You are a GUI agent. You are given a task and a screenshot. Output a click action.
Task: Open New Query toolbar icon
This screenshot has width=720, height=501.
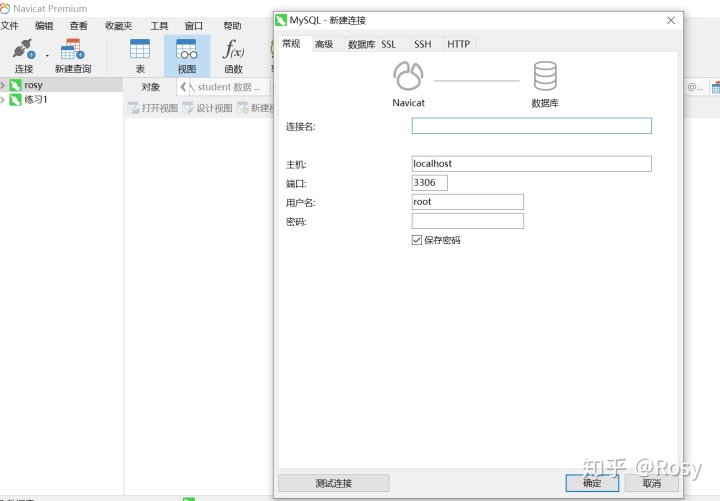(x=73, y=49)
